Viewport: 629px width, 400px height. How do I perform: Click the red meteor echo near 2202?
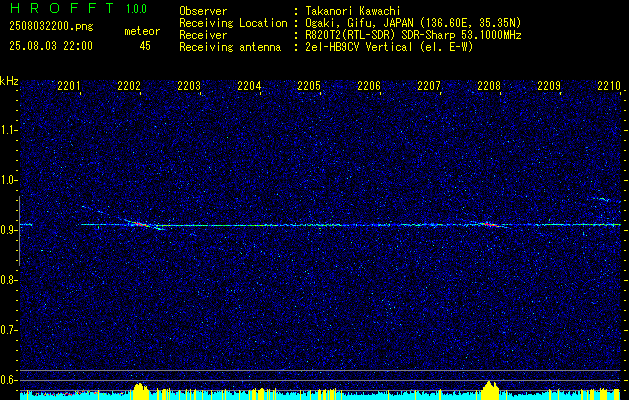138,224
